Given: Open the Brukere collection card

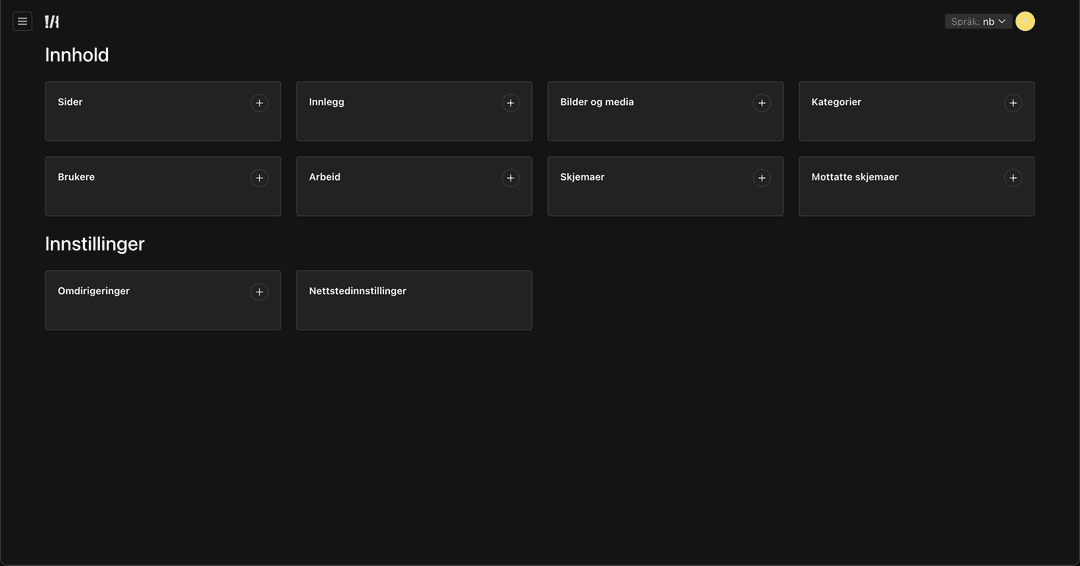Looking at the screenshot, I should 163,186.
